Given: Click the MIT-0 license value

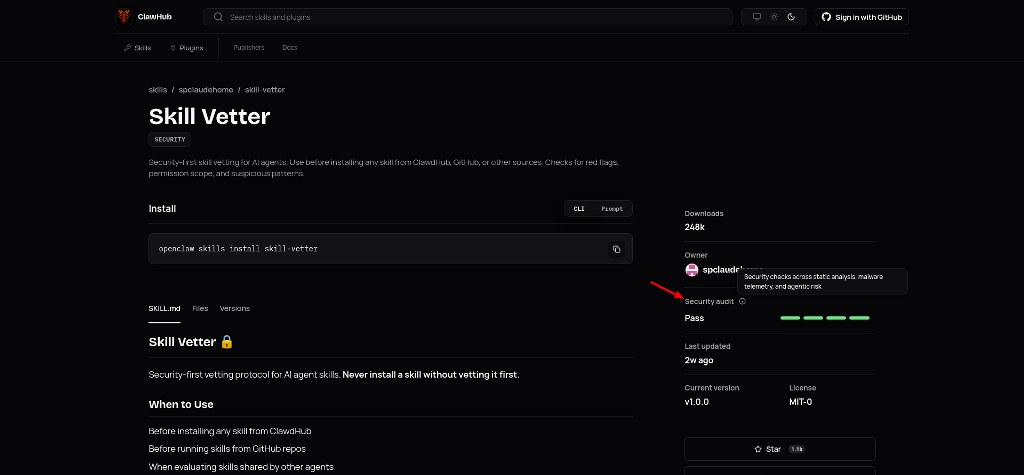Looking at the screenshot, I should click(x=801, y=402).
